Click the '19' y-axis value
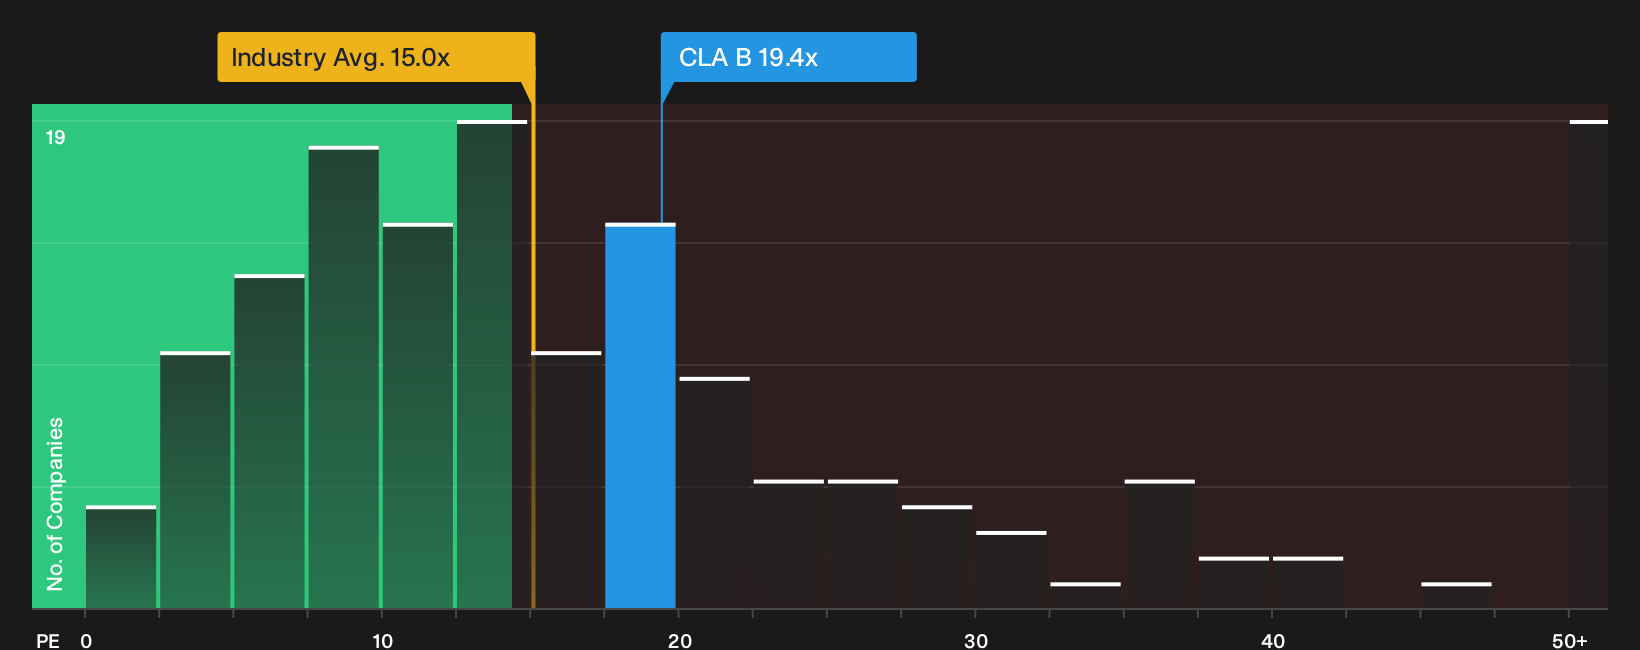Viewport: 1640px width, 650px height. [55, 138]
